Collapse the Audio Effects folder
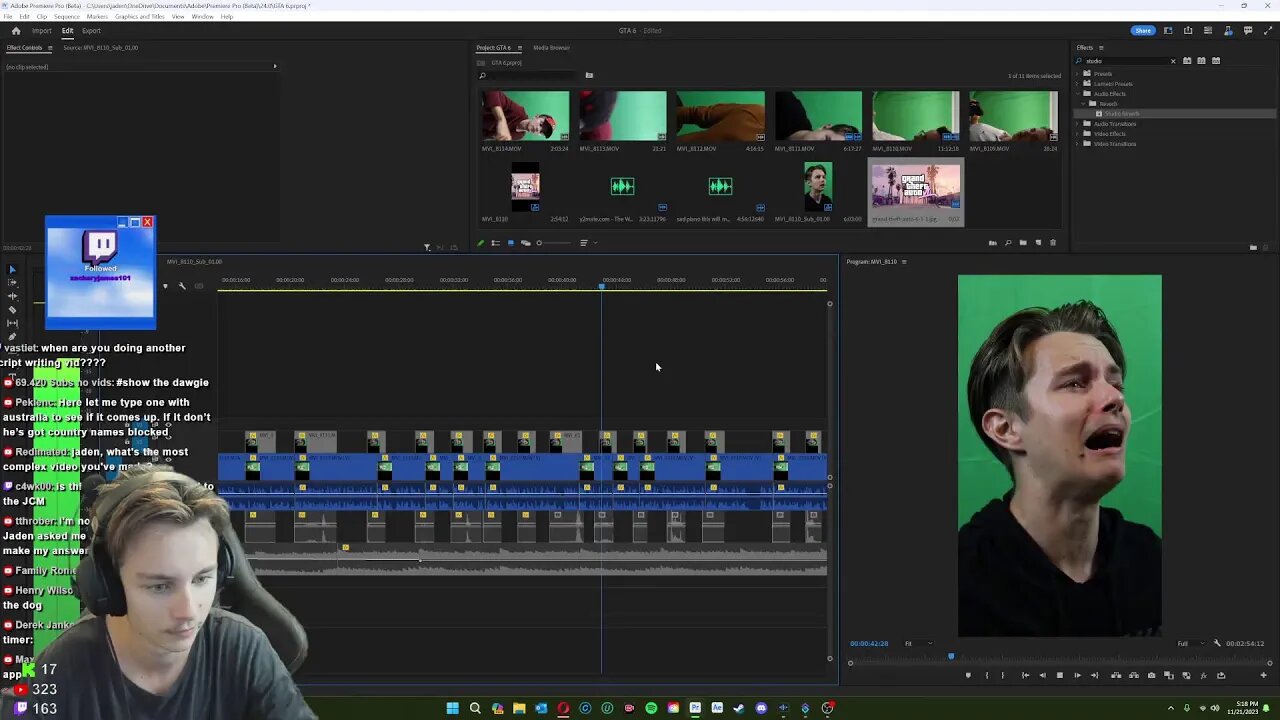The height and width of the screenshot is (720, 1280). [1079, 94]
